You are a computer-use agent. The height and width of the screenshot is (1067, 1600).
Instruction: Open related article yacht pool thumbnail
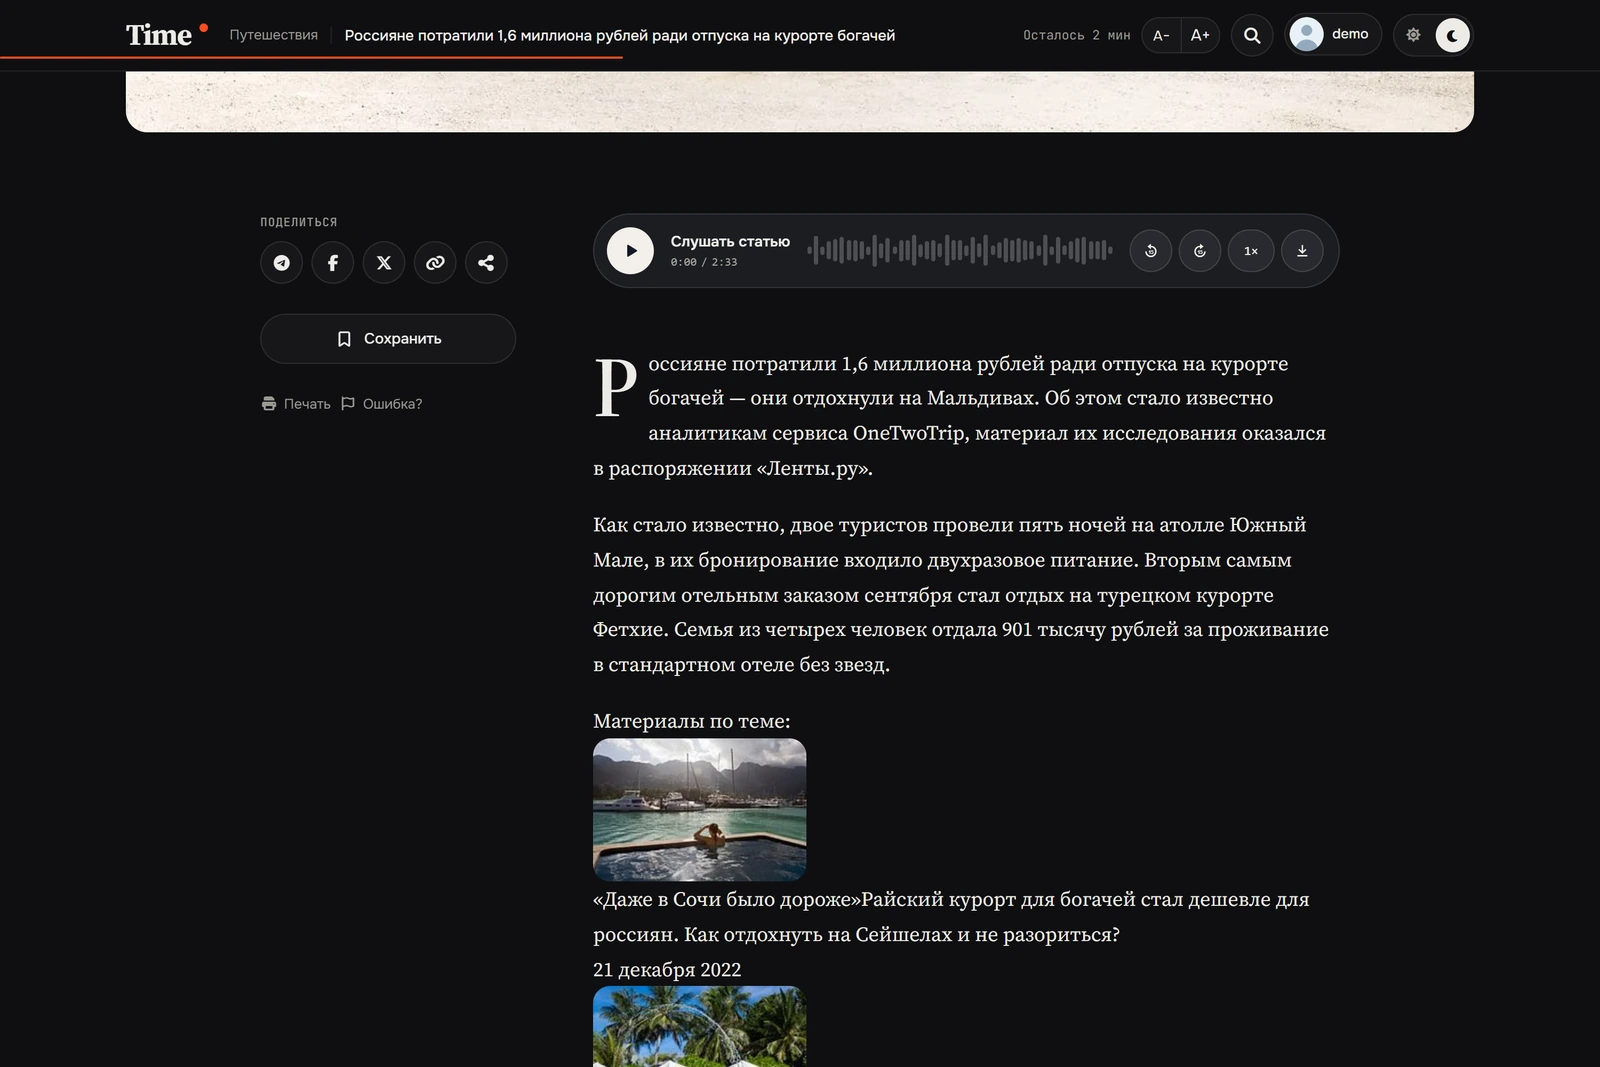(700, 810)
